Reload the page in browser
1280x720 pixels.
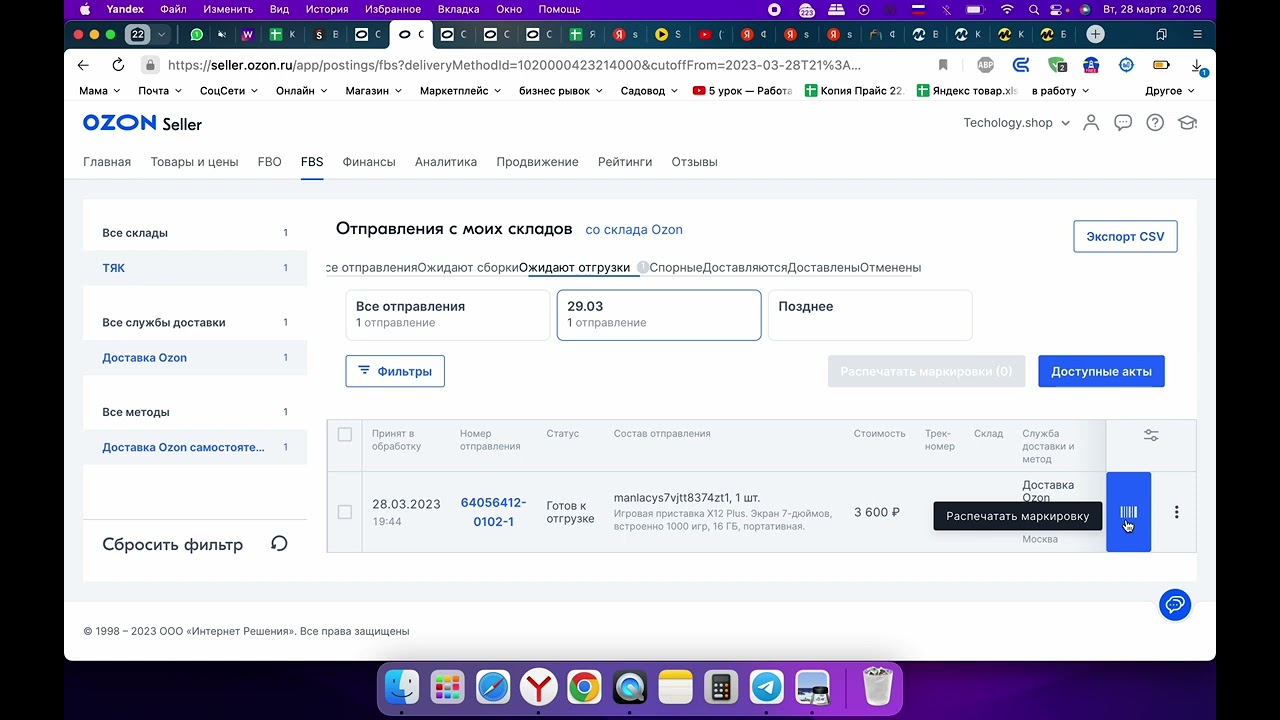(118, 65)
